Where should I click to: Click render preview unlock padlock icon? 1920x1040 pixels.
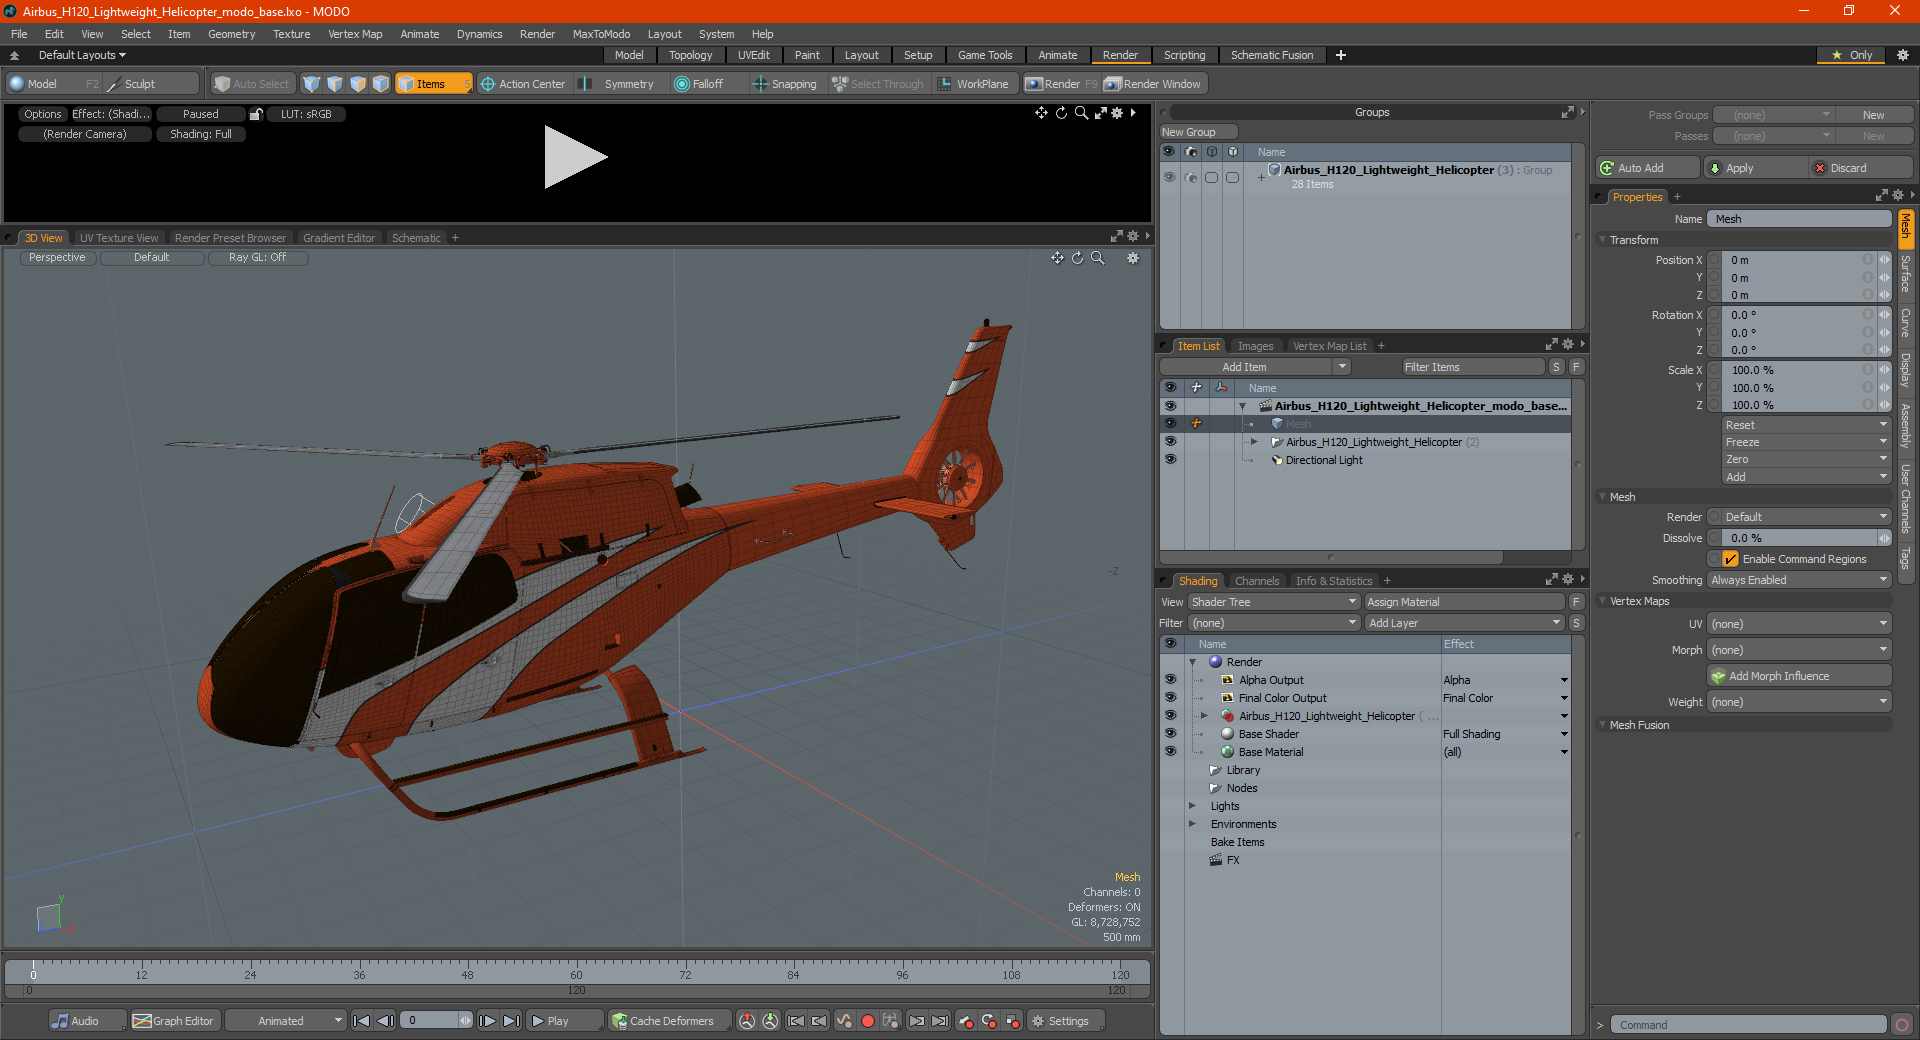pos(256,114)
